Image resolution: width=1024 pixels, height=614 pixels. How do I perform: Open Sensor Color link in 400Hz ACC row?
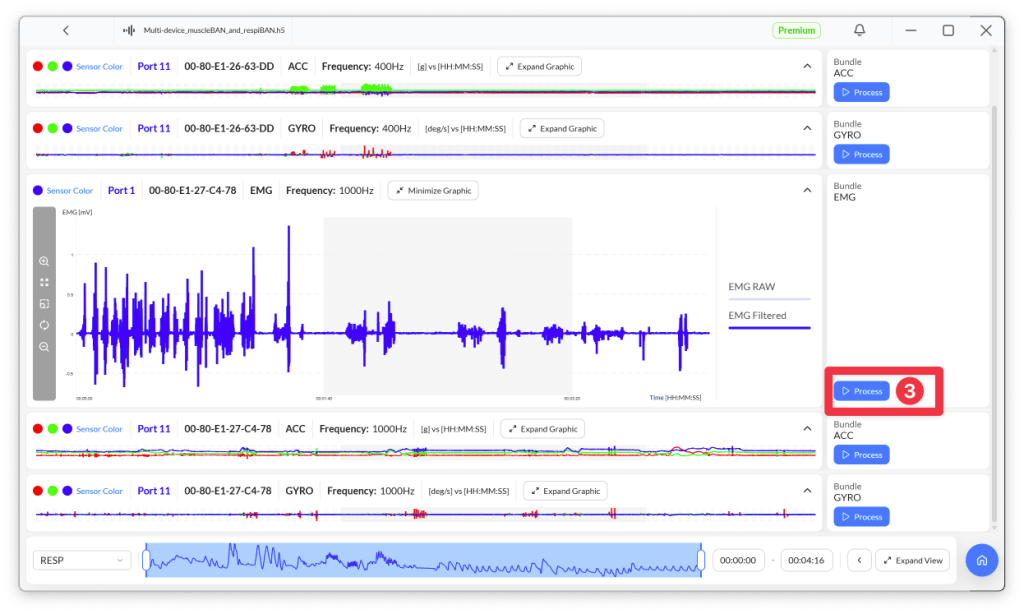click(99, 67)
